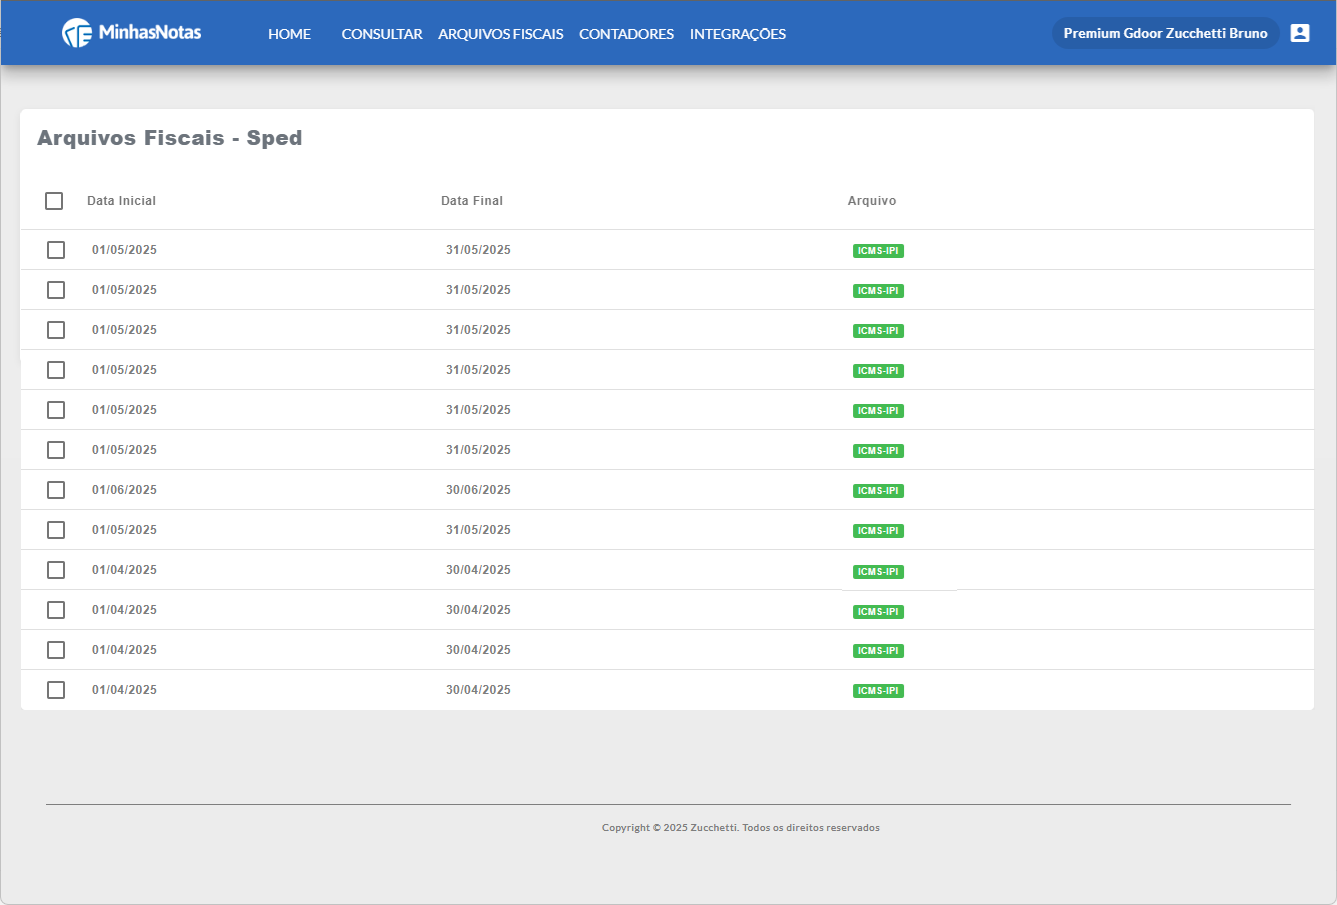Click the Arquivos Fiscais - Sped page title

pyautogui.click(x=170, y=138)
